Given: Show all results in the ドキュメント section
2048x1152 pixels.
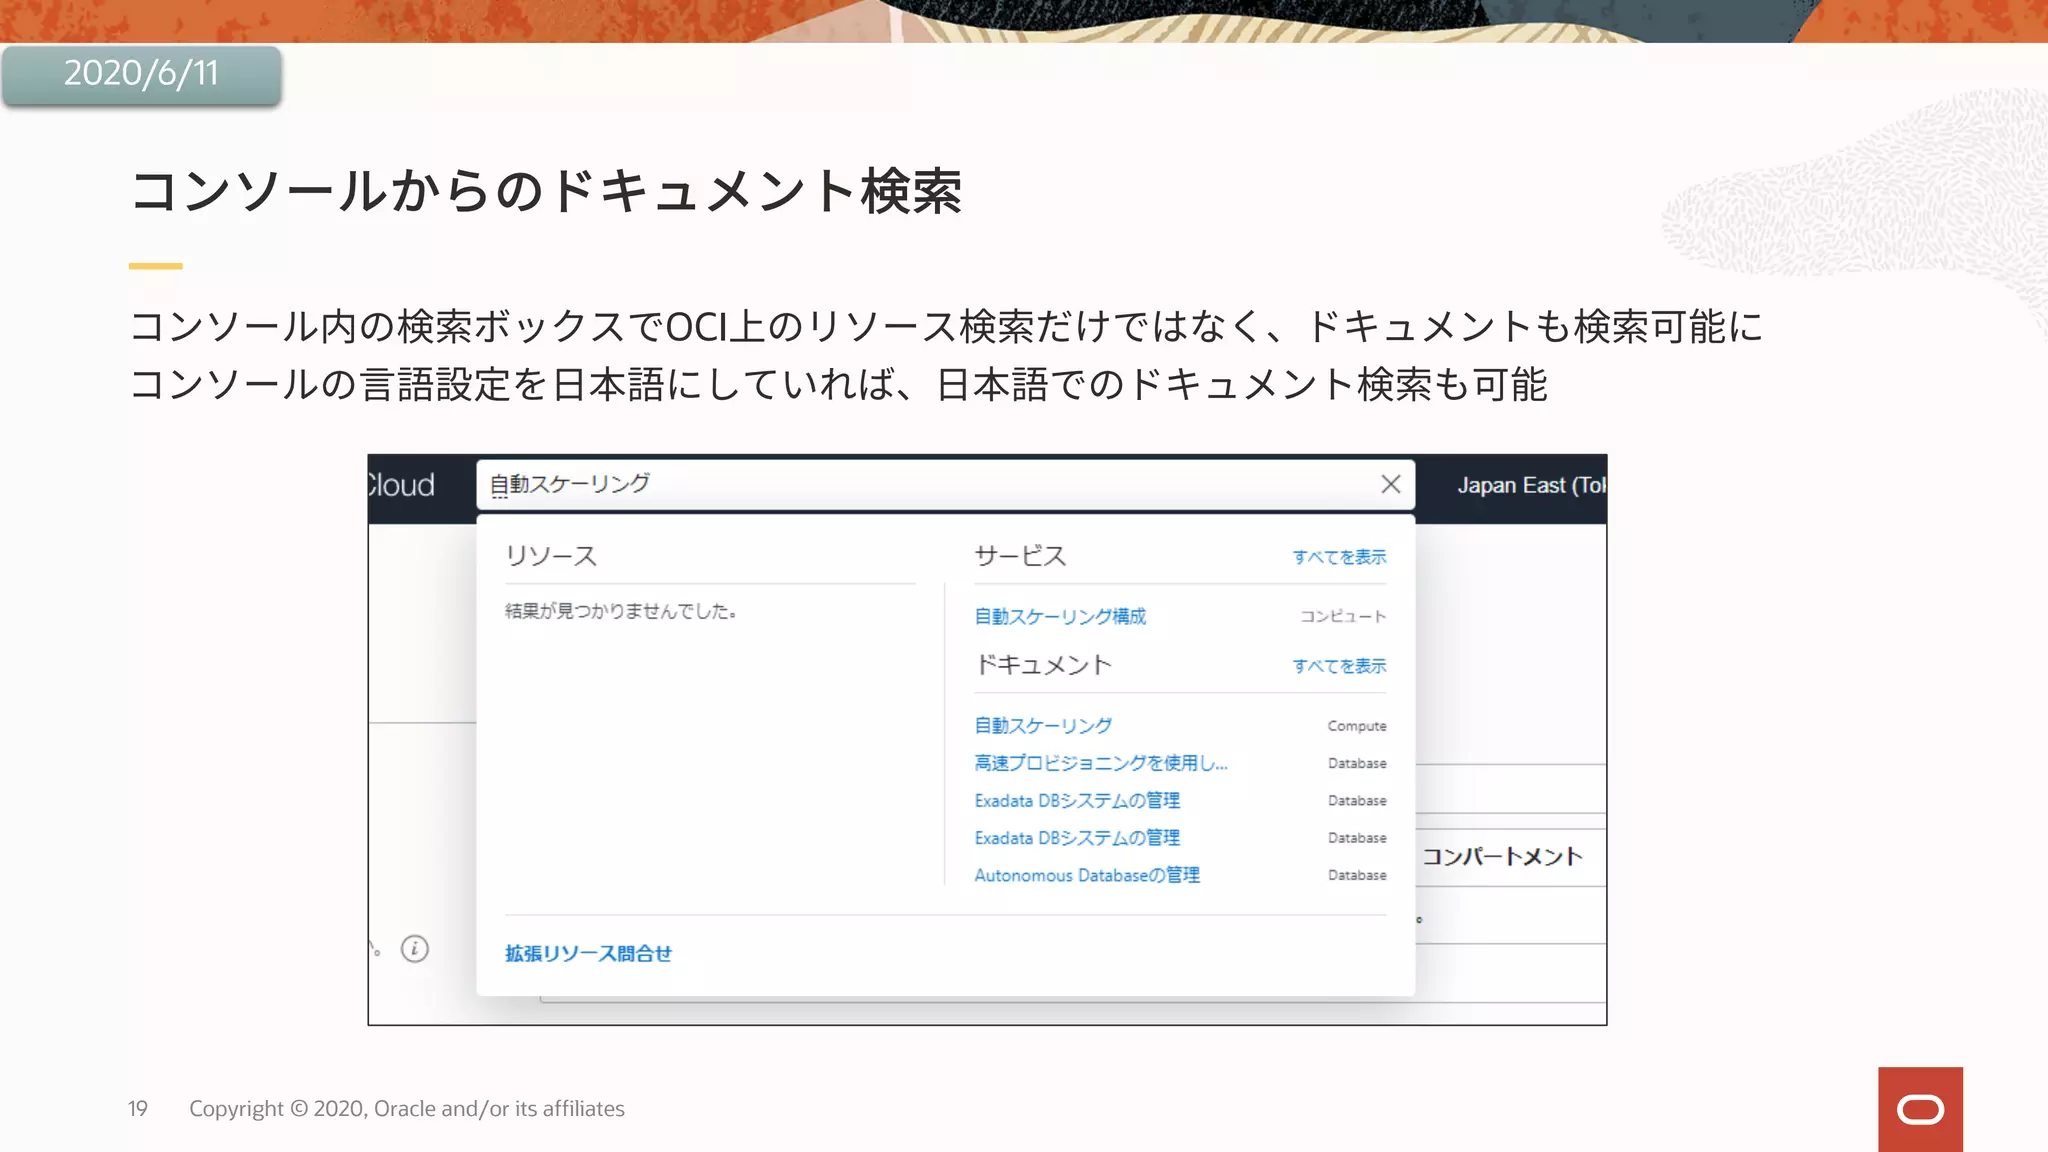Looking at the screenshot, I should click(1338, 666).
